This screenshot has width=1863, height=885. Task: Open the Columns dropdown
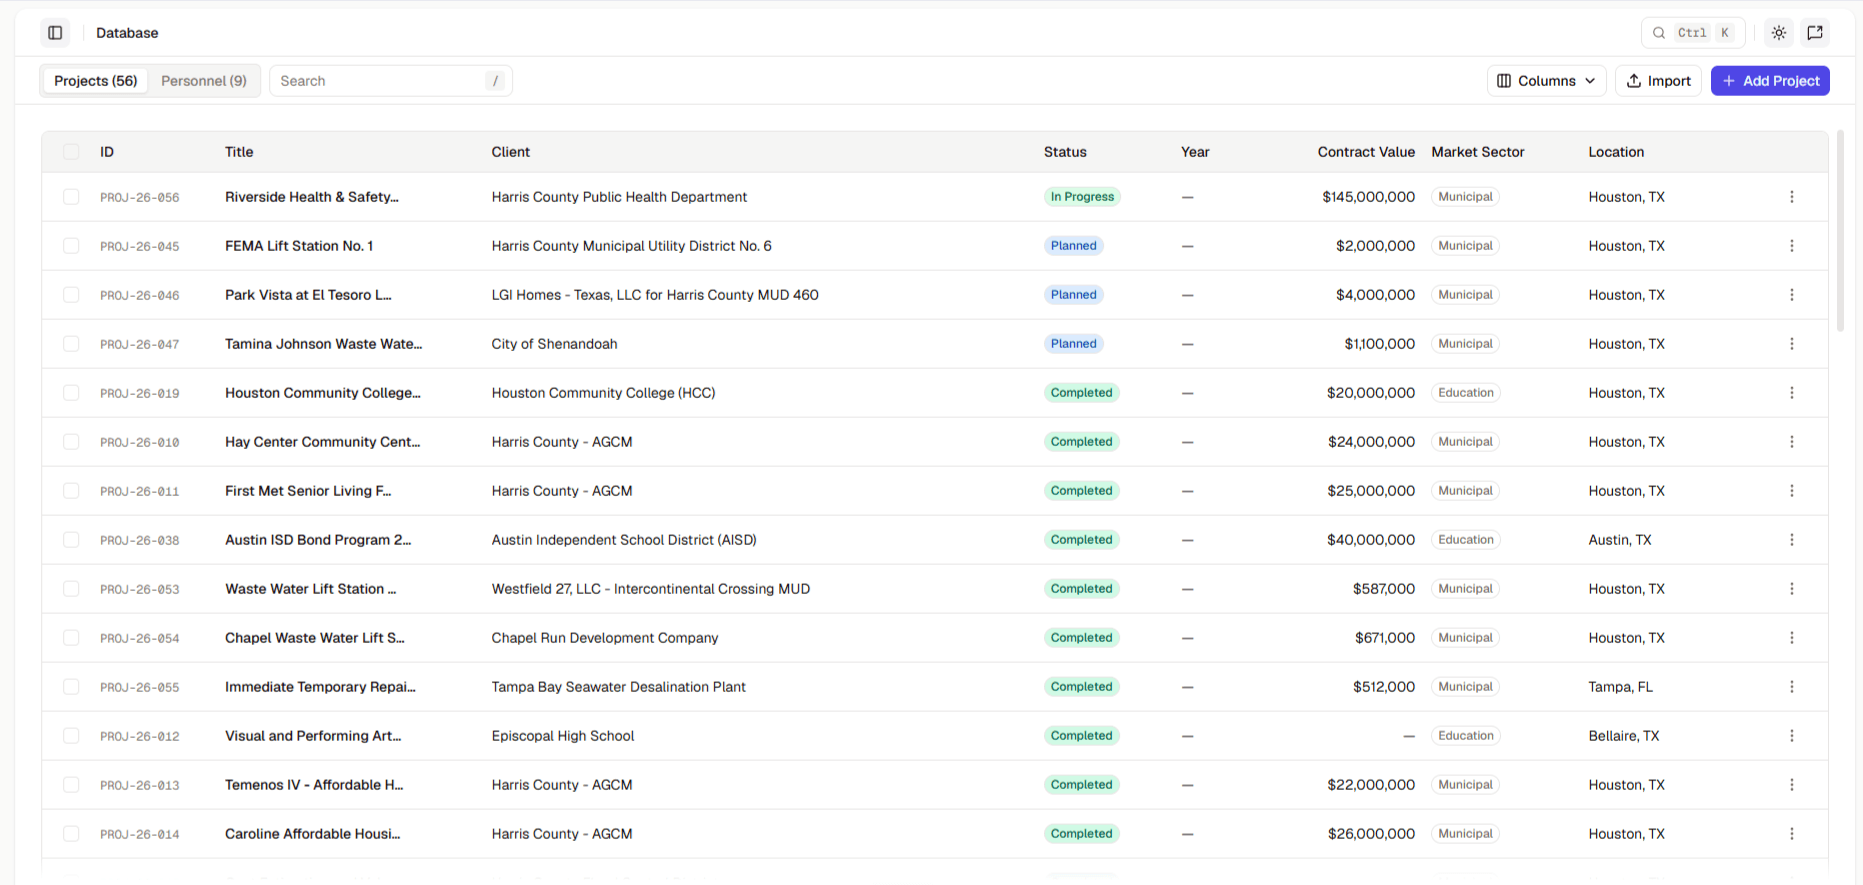point(1546,81)
